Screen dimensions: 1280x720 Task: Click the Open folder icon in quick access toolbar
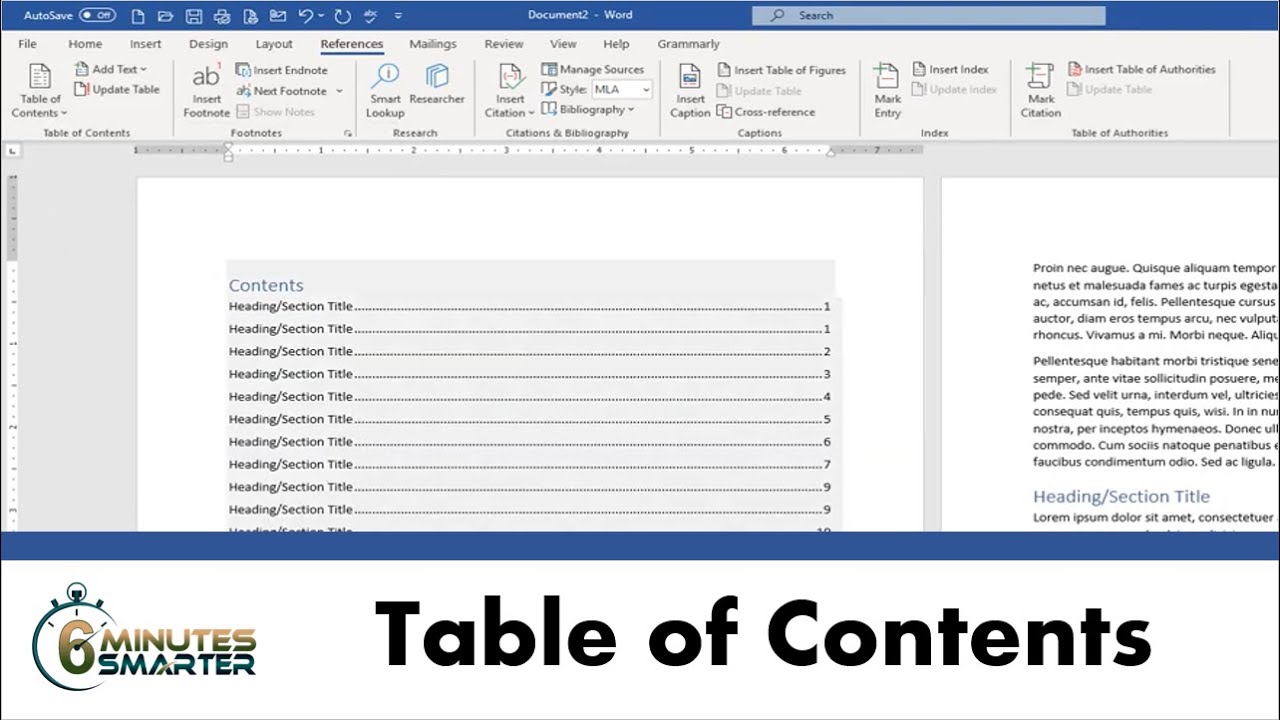coord(165,16)
